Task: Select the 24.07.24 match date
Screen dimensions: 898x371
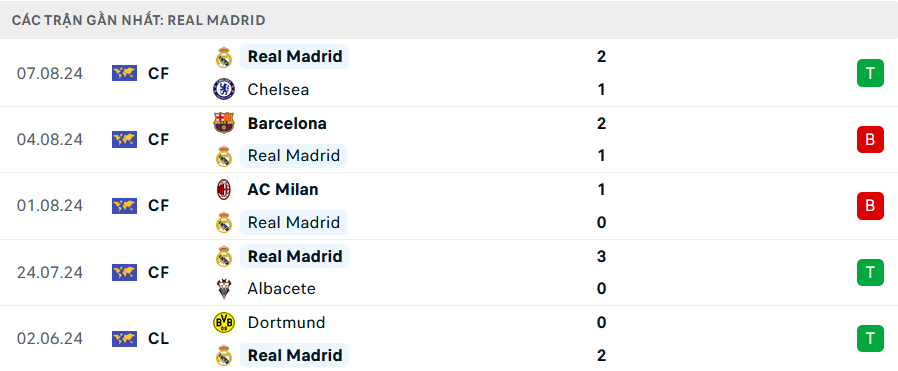Action: pyautogui.click(x=50, y=273)
